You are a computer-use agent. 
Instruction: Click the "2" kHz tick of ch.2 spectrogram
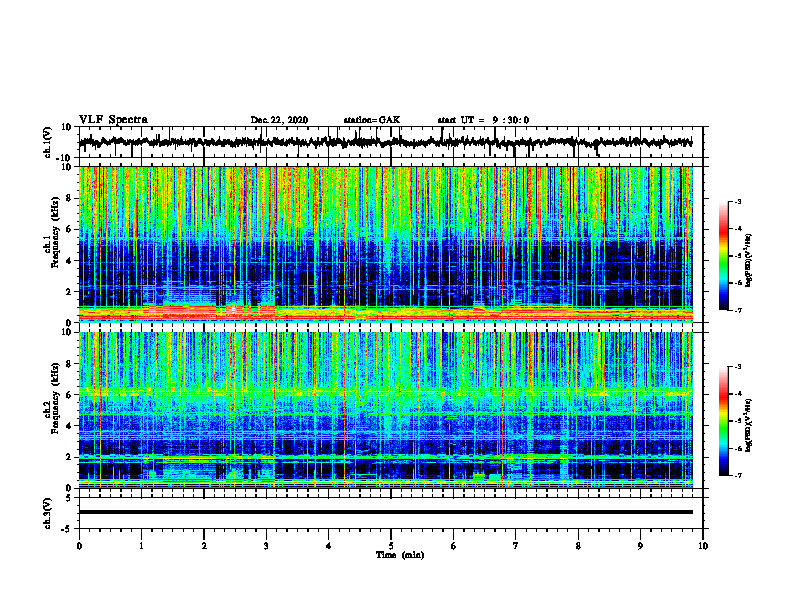point(69,457)
